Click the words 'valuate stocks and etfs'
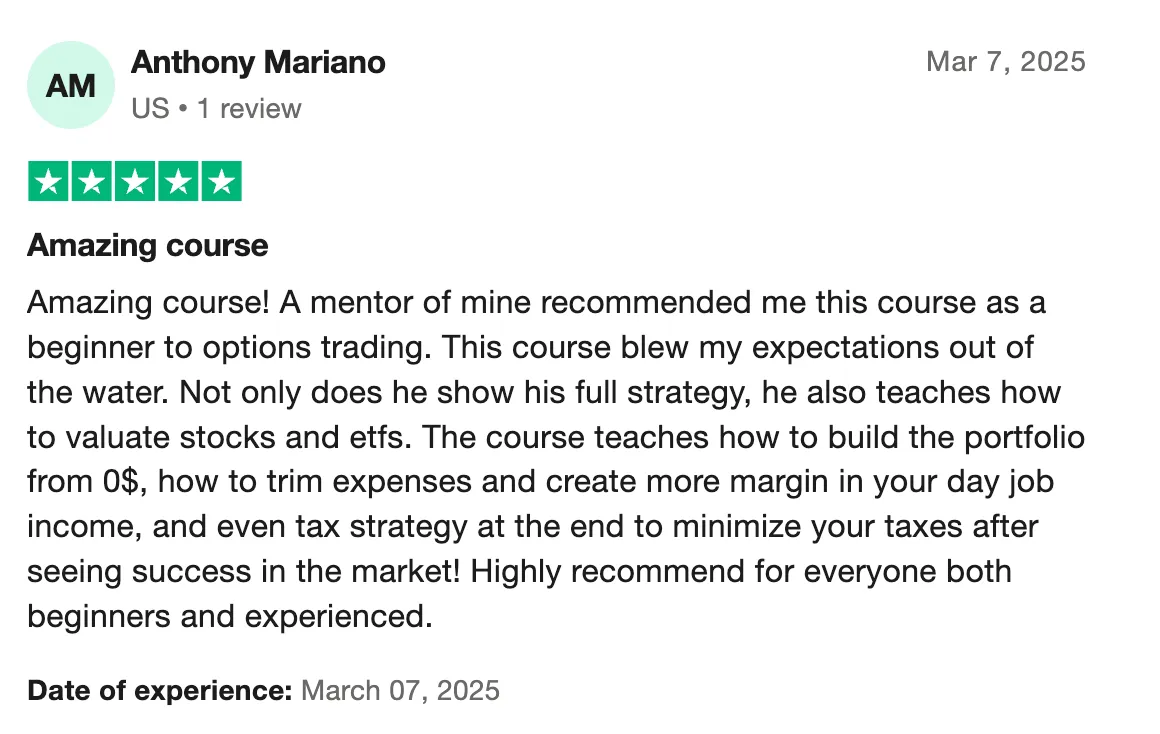The width and height of the screenshot is (1160, 734). pos(237,437)
